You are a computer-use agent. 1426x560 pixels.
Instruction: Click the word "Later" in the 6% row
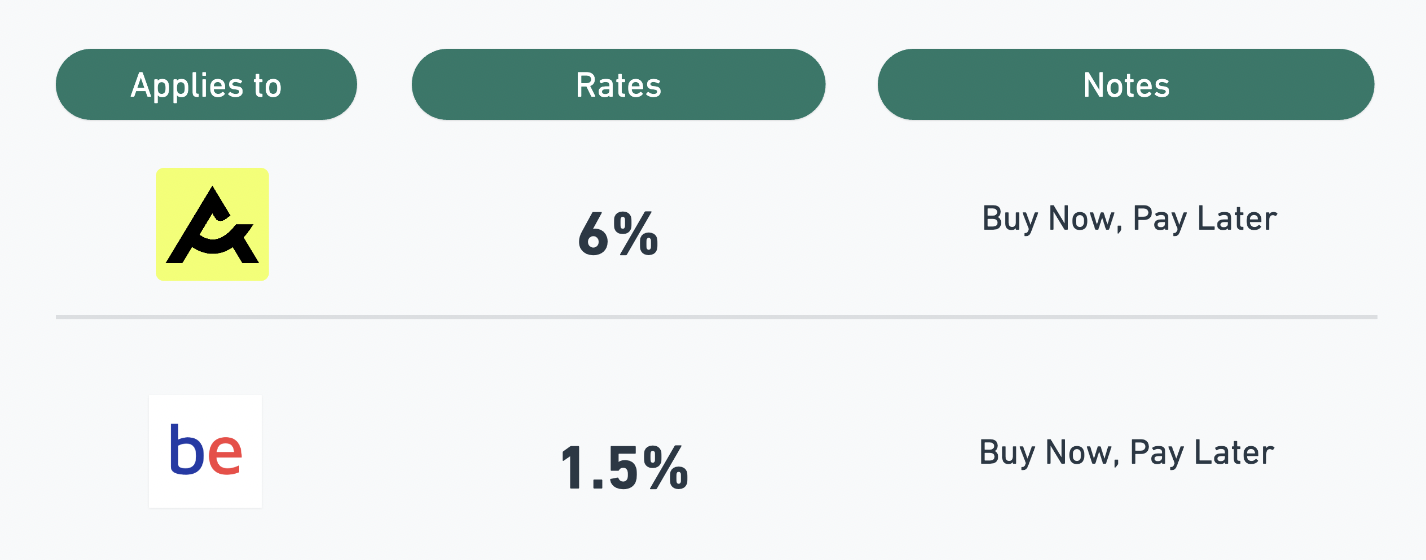(1240, 219)
